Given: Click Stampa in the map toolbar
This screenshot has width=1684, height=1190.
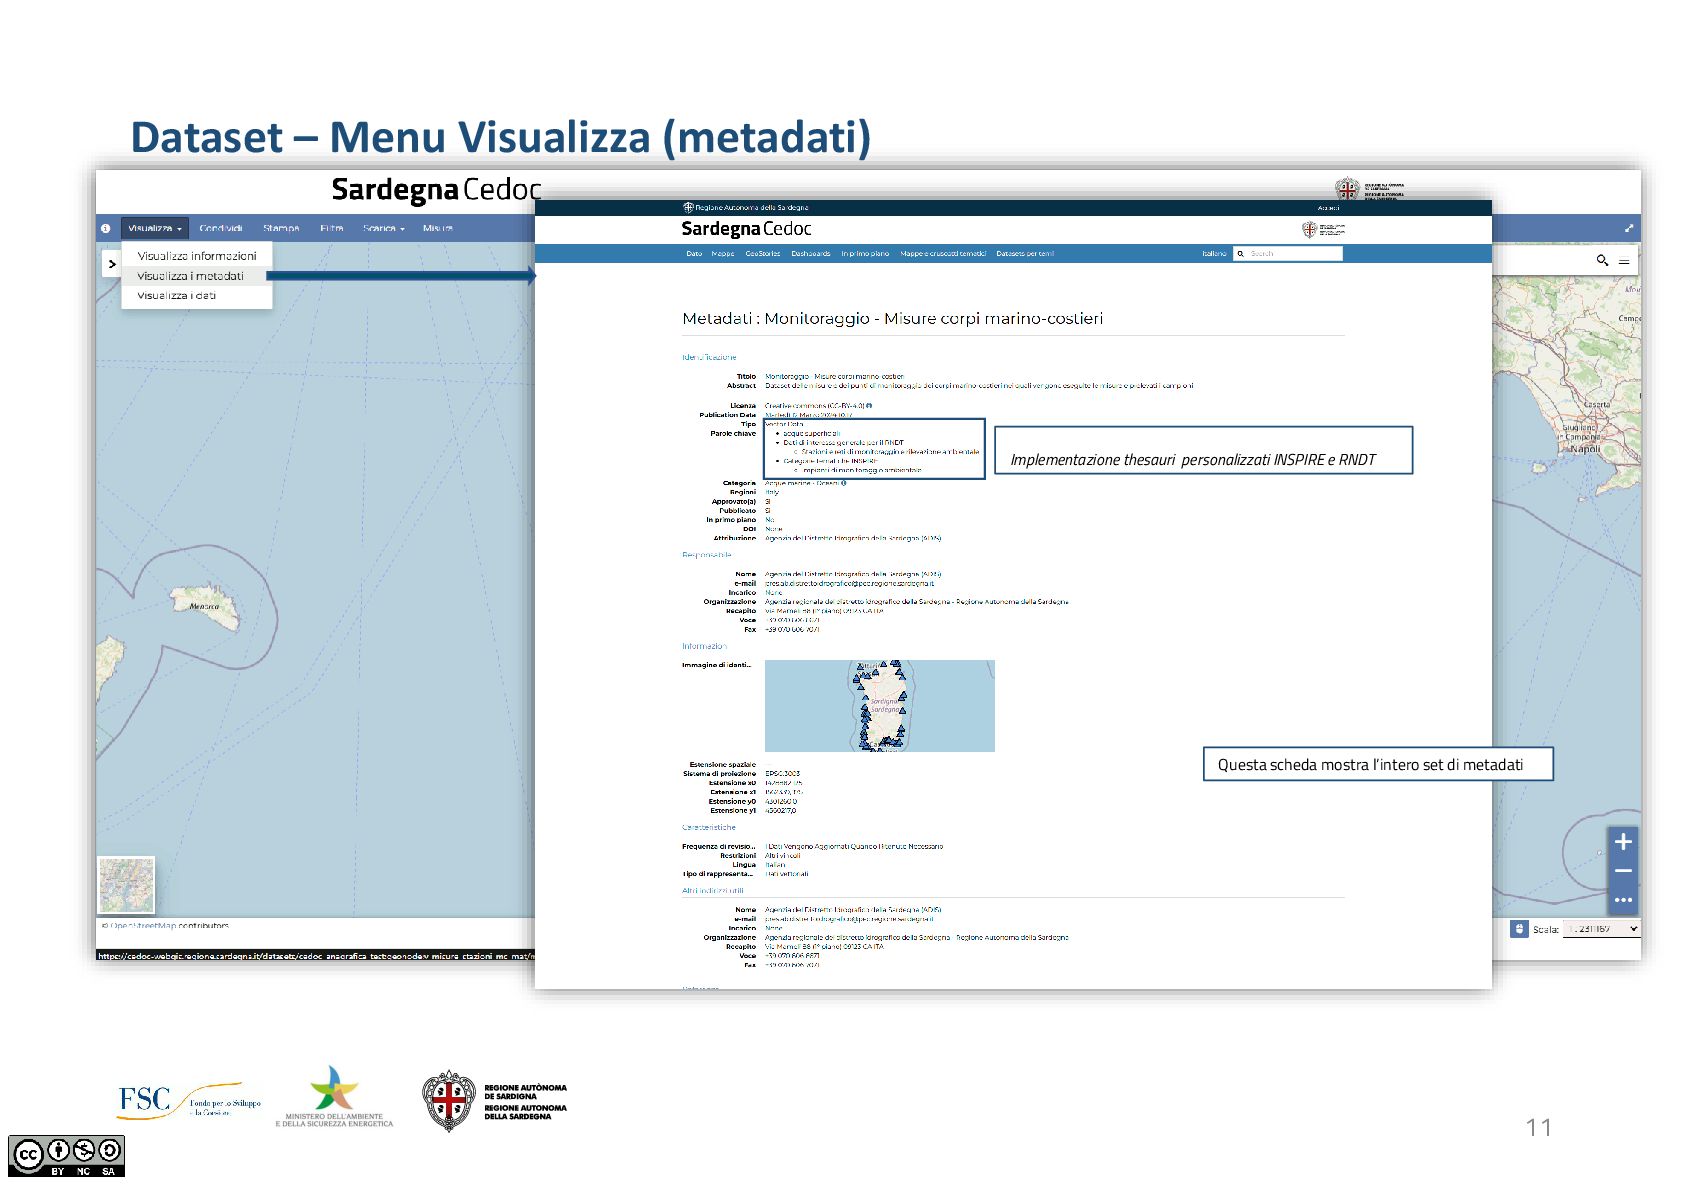Looking at the screenshot, I should 281,229.
